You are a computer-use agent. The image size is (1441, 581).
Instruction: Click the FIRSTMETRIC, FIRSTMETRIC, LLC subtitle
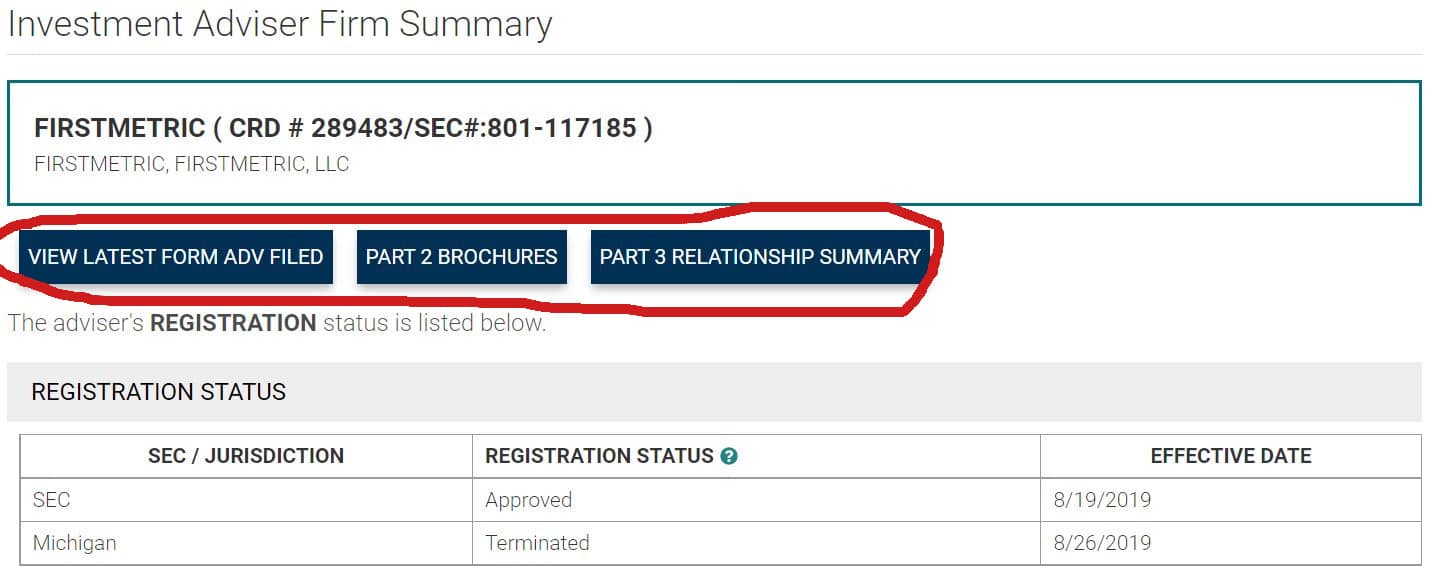[x=191, y=164]
